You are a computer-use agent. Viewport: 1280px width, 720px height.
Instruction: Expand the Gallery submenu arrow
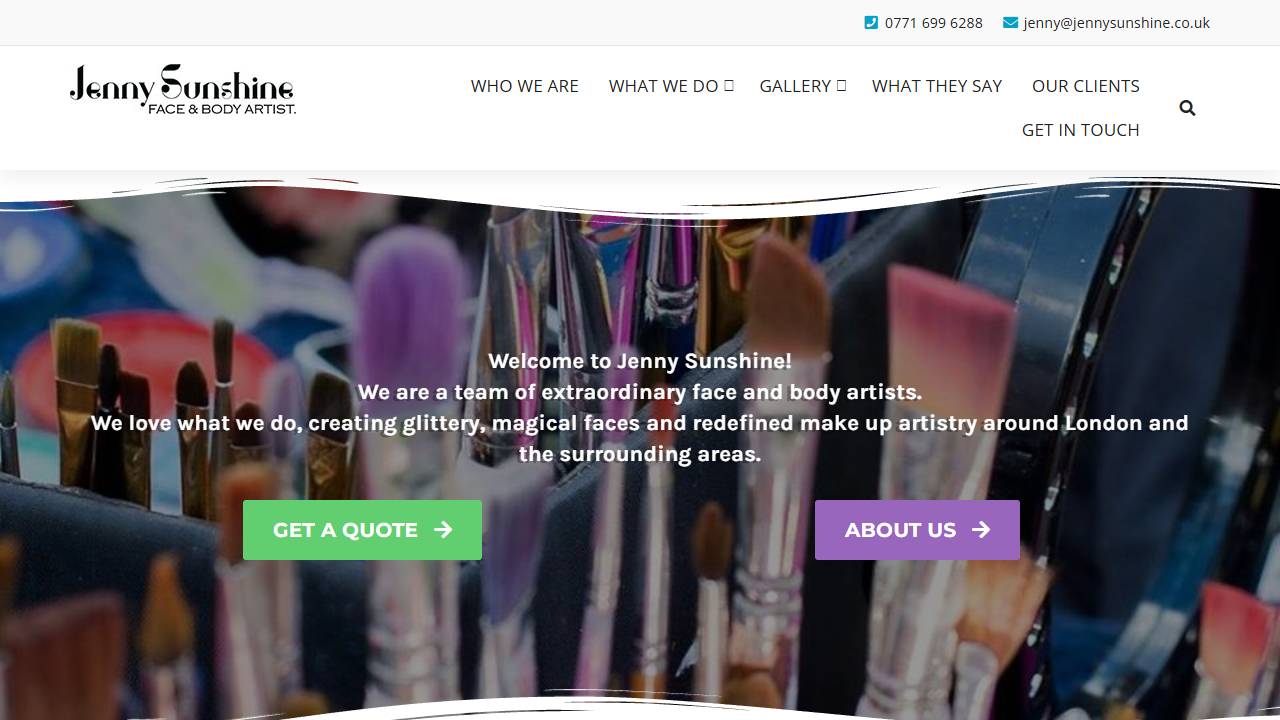click(842, 86)
